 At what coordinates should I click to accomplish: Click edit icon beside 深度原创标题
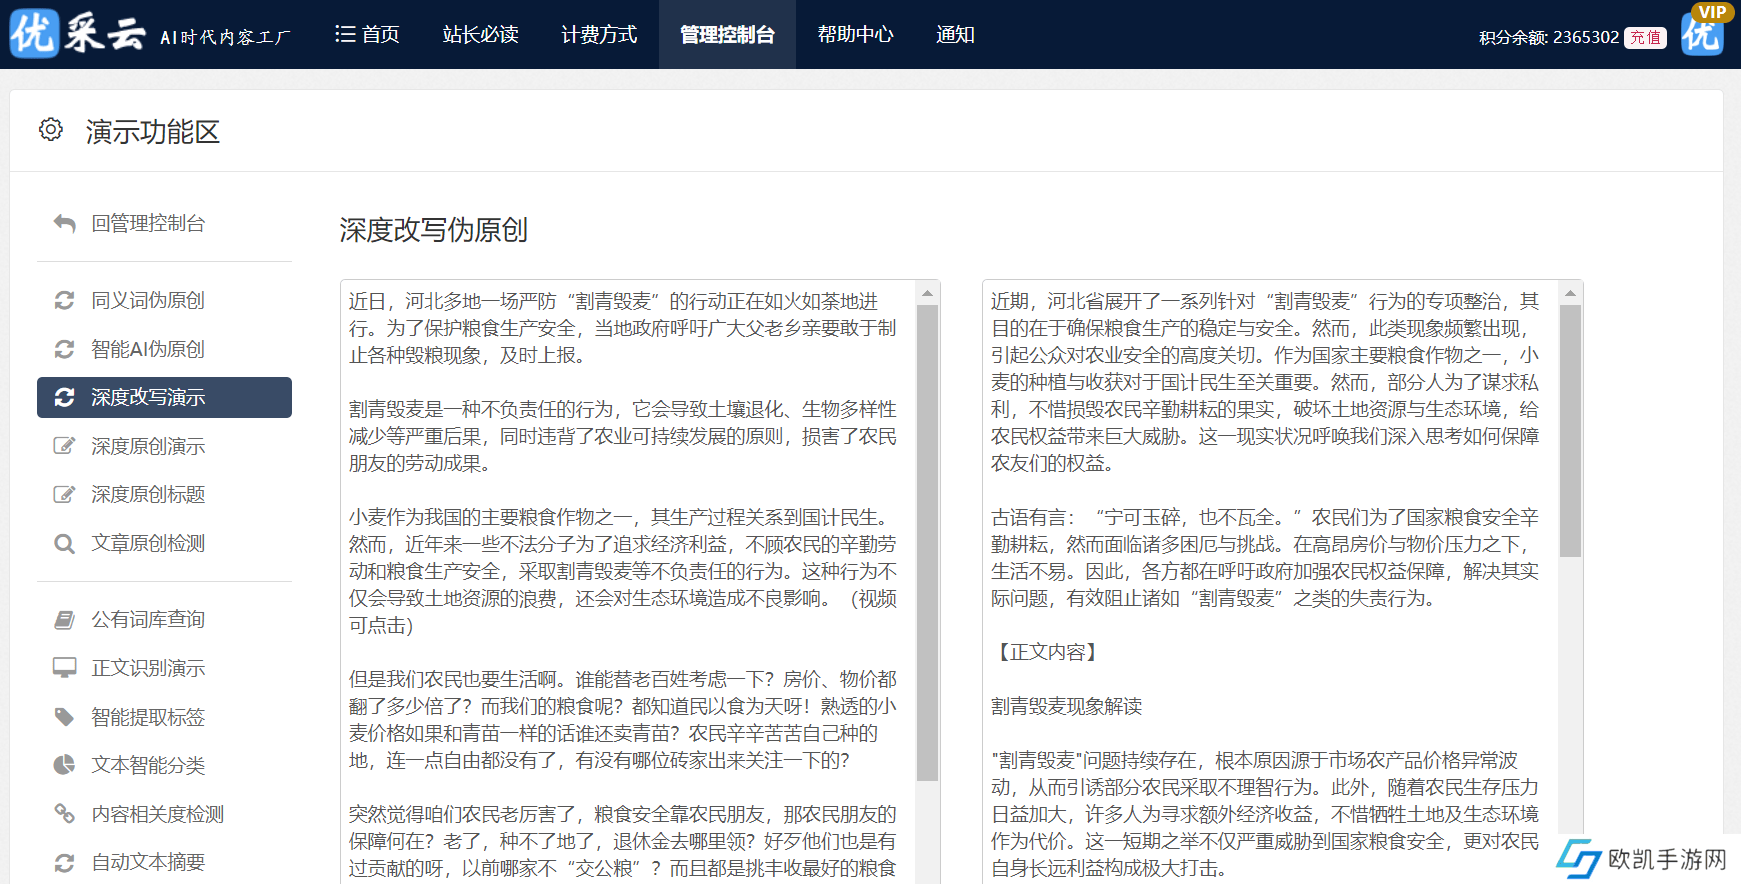pos(65,494)
